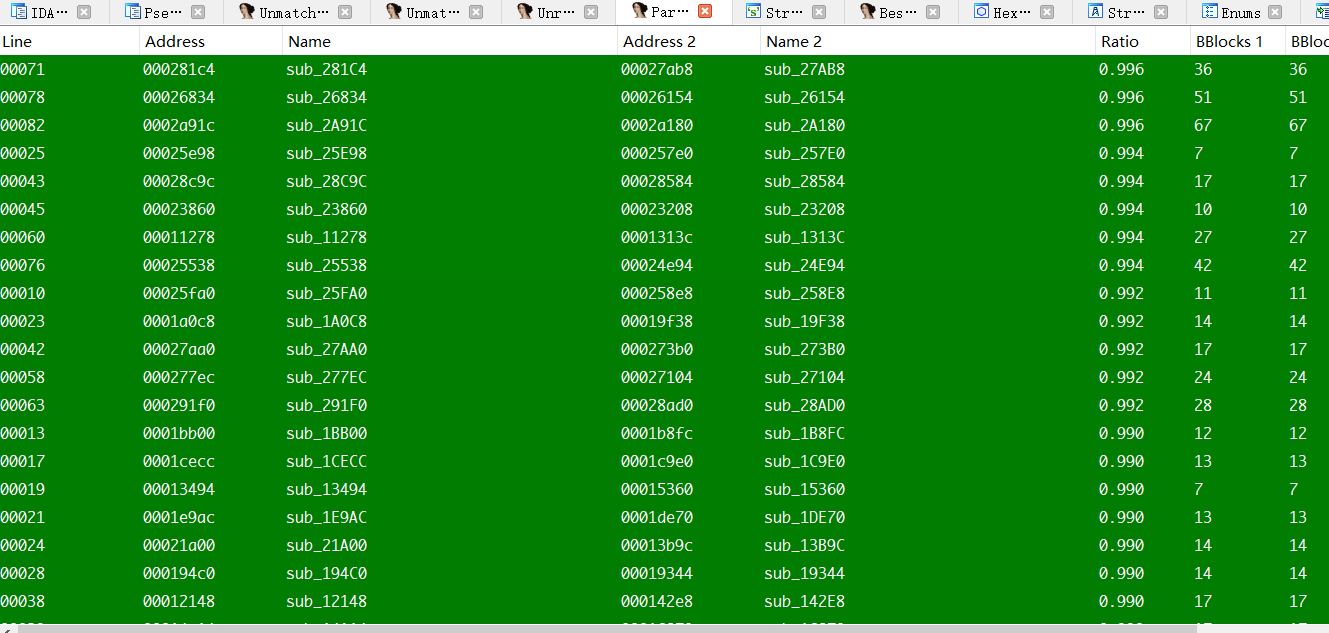Close the active Par tab
The height and width of the screenshot is (633, 1329).
[705, 12]
